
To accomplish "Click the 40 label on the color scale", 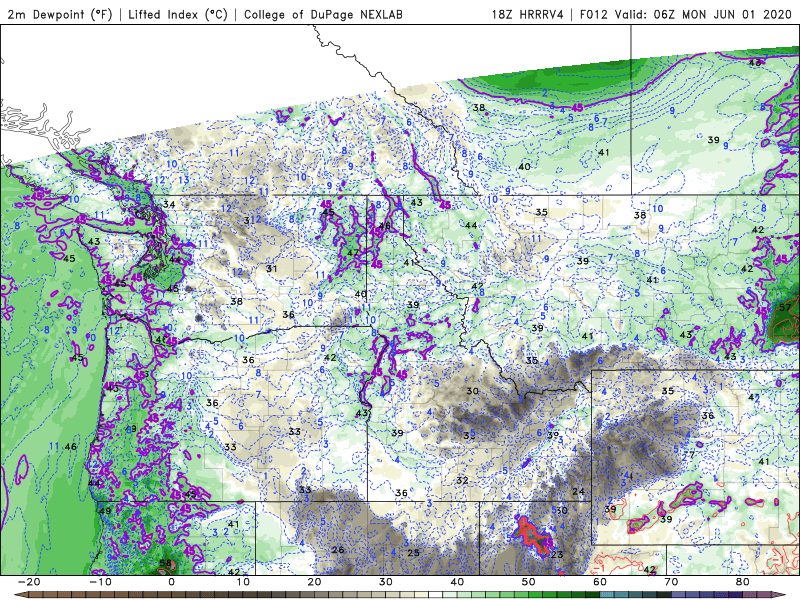I will [x=457, y=582].
